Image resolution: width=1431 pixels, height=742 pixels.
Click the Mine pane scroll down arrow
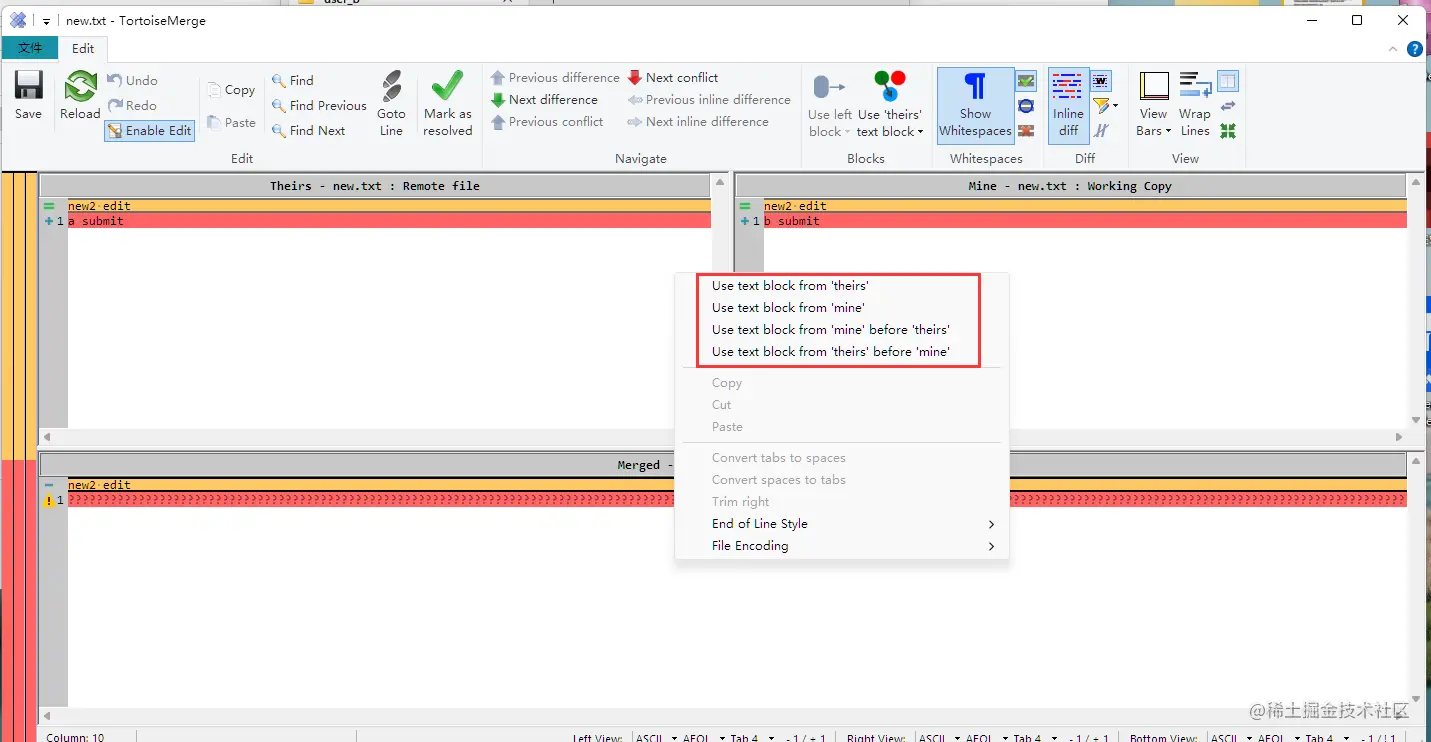click(x=1416, y=420)
